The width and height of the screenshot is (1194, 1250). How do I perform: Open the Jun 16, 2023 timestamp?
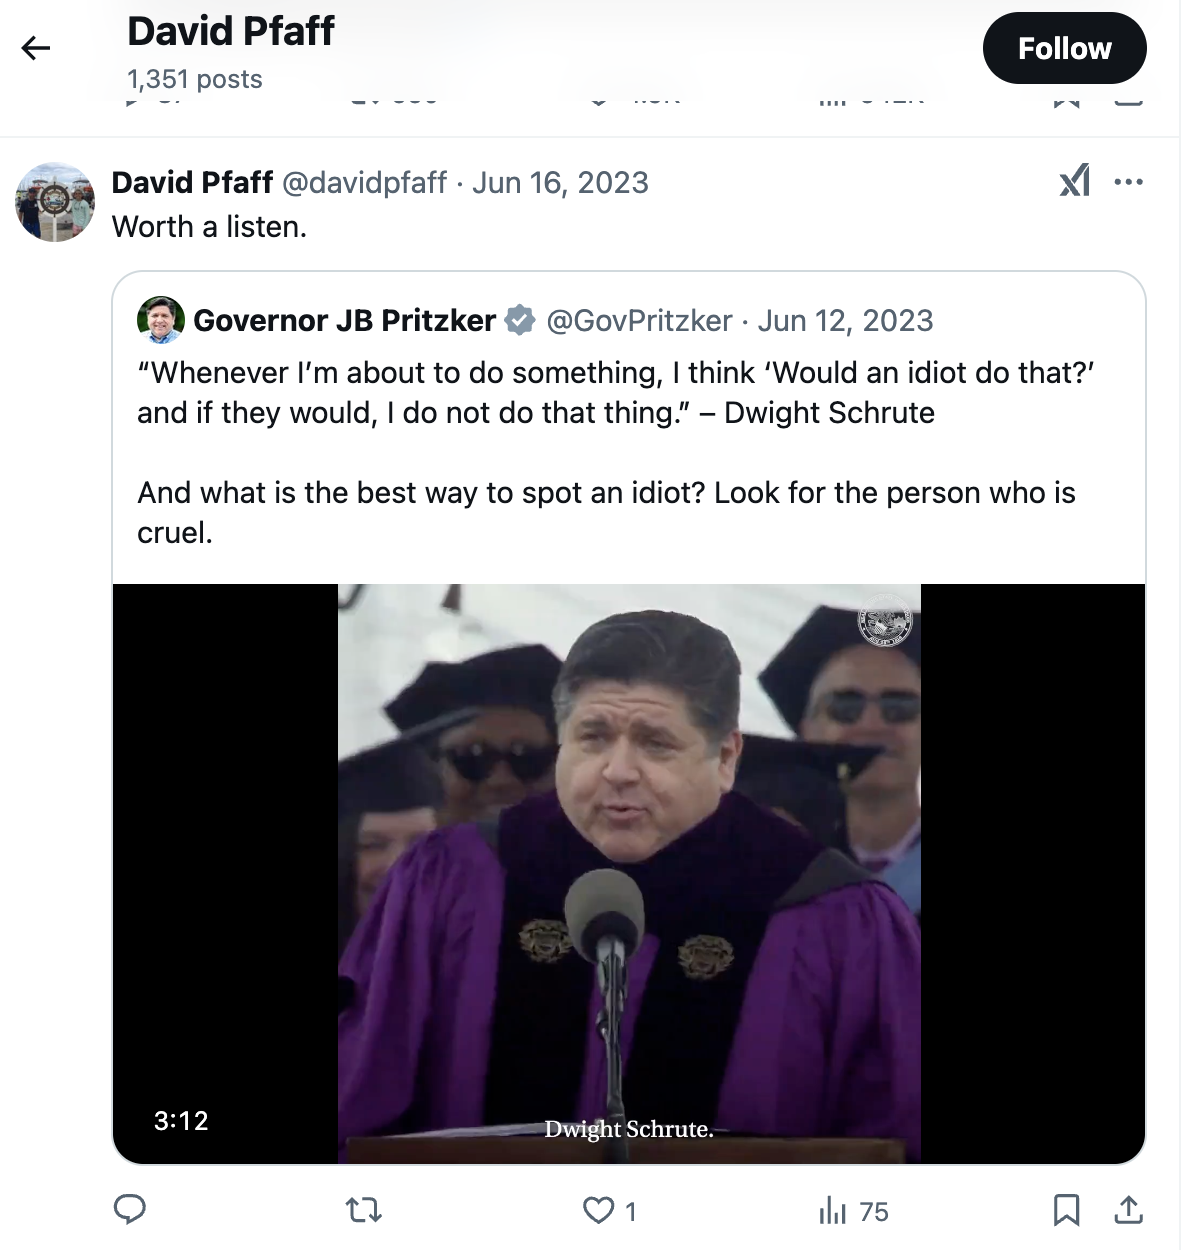coord(560,183)
